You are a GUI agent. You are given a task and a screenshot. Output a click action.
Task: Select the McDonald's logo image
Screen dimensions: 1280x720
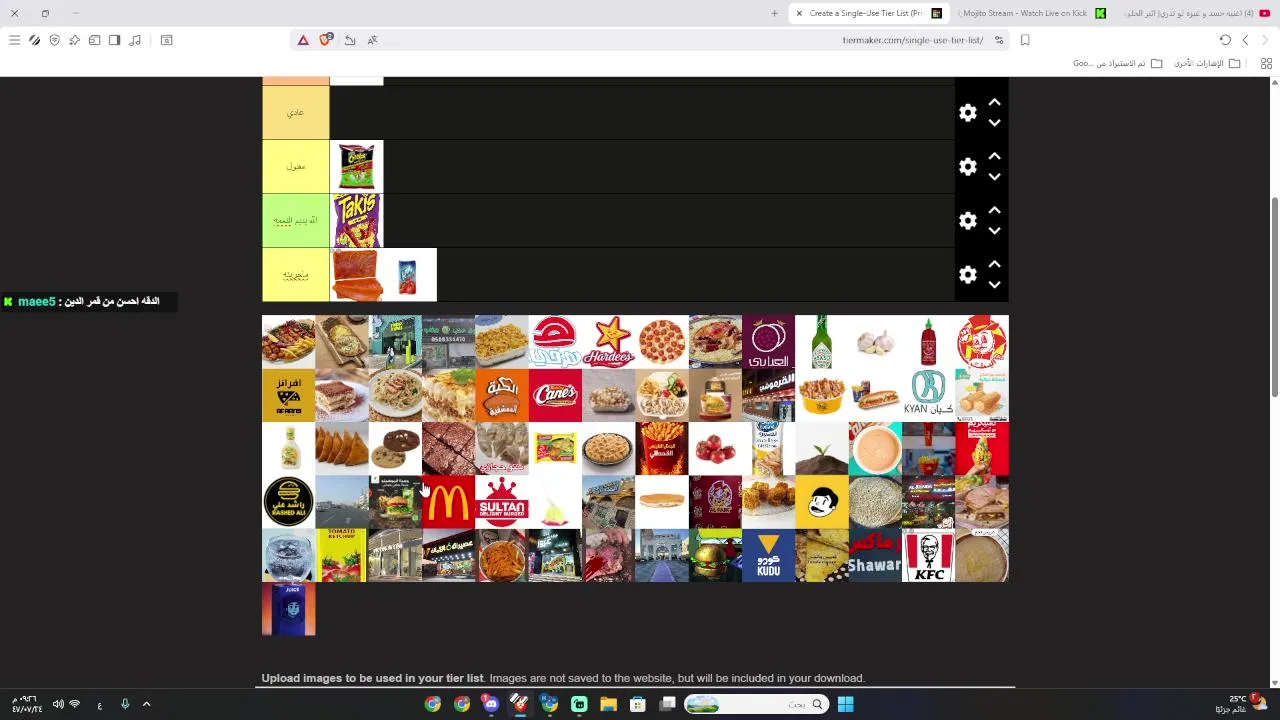(448, 502)
